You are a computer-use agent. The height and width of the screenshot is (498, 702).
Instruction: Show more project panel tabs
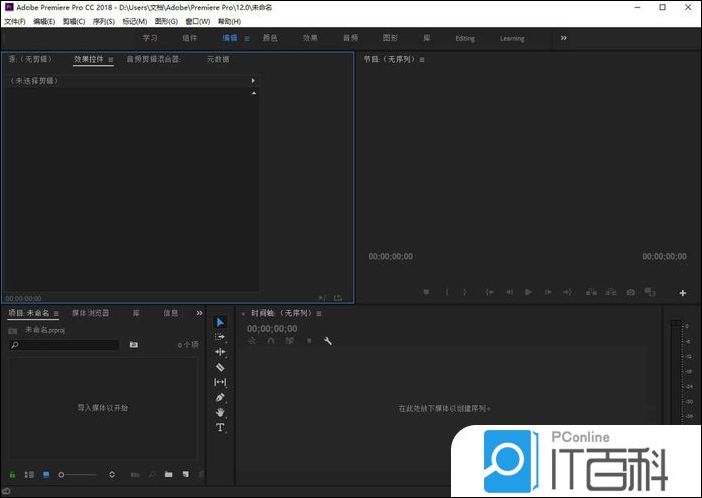coord(199,313)
